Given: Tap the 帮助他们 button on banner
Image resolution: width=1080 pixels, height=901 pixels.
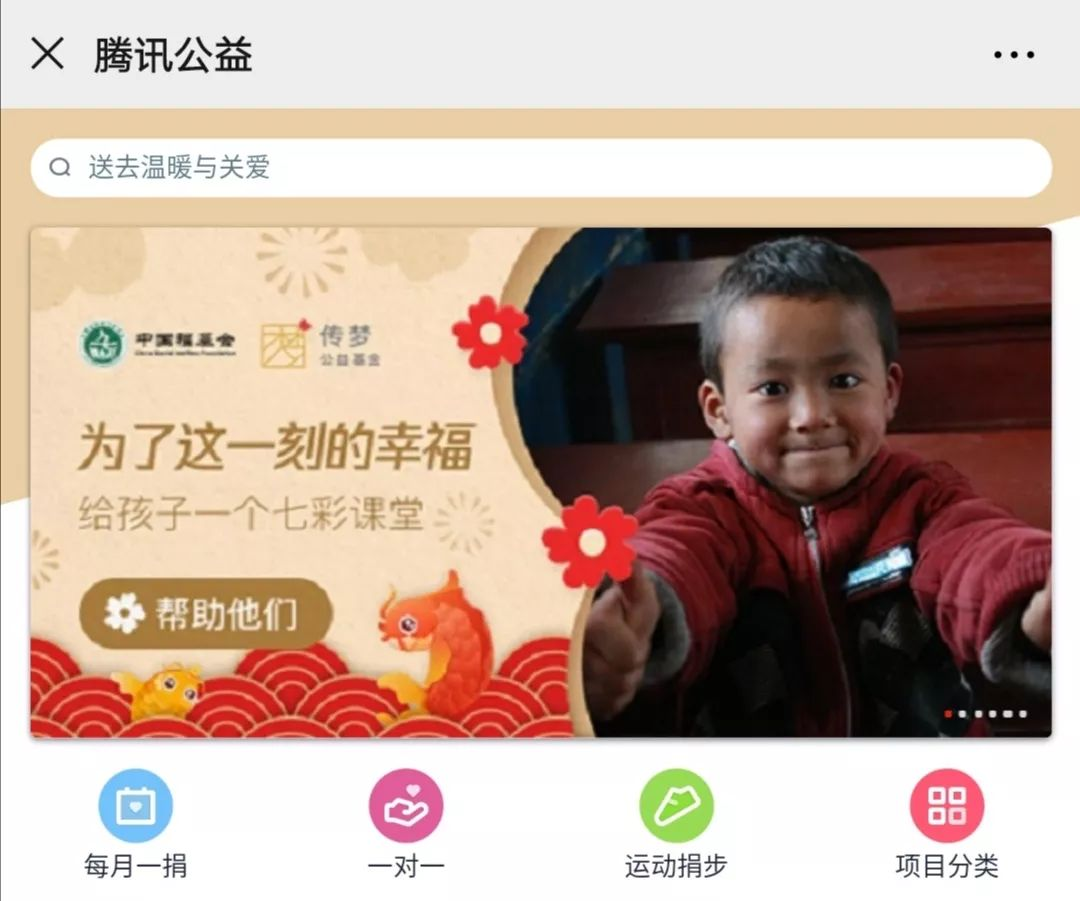Looking at the screenshot, I should click(206, 613).
